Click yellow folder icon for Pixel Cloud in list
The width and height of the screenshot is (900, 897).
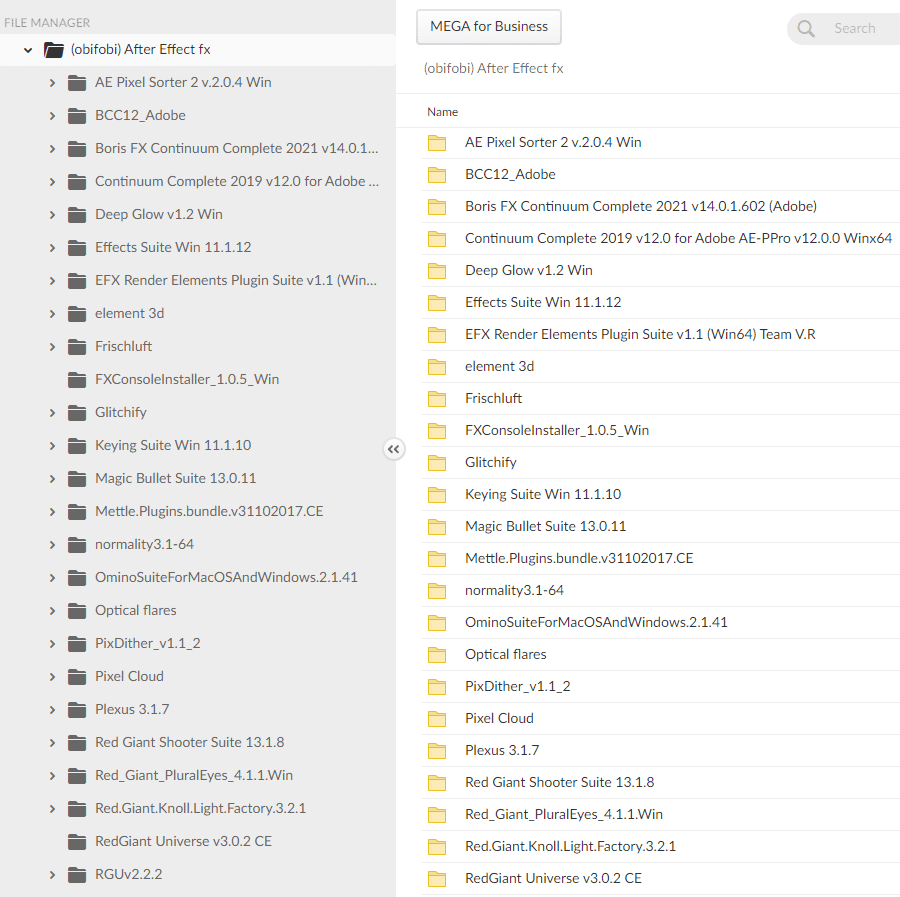point(437,719)
